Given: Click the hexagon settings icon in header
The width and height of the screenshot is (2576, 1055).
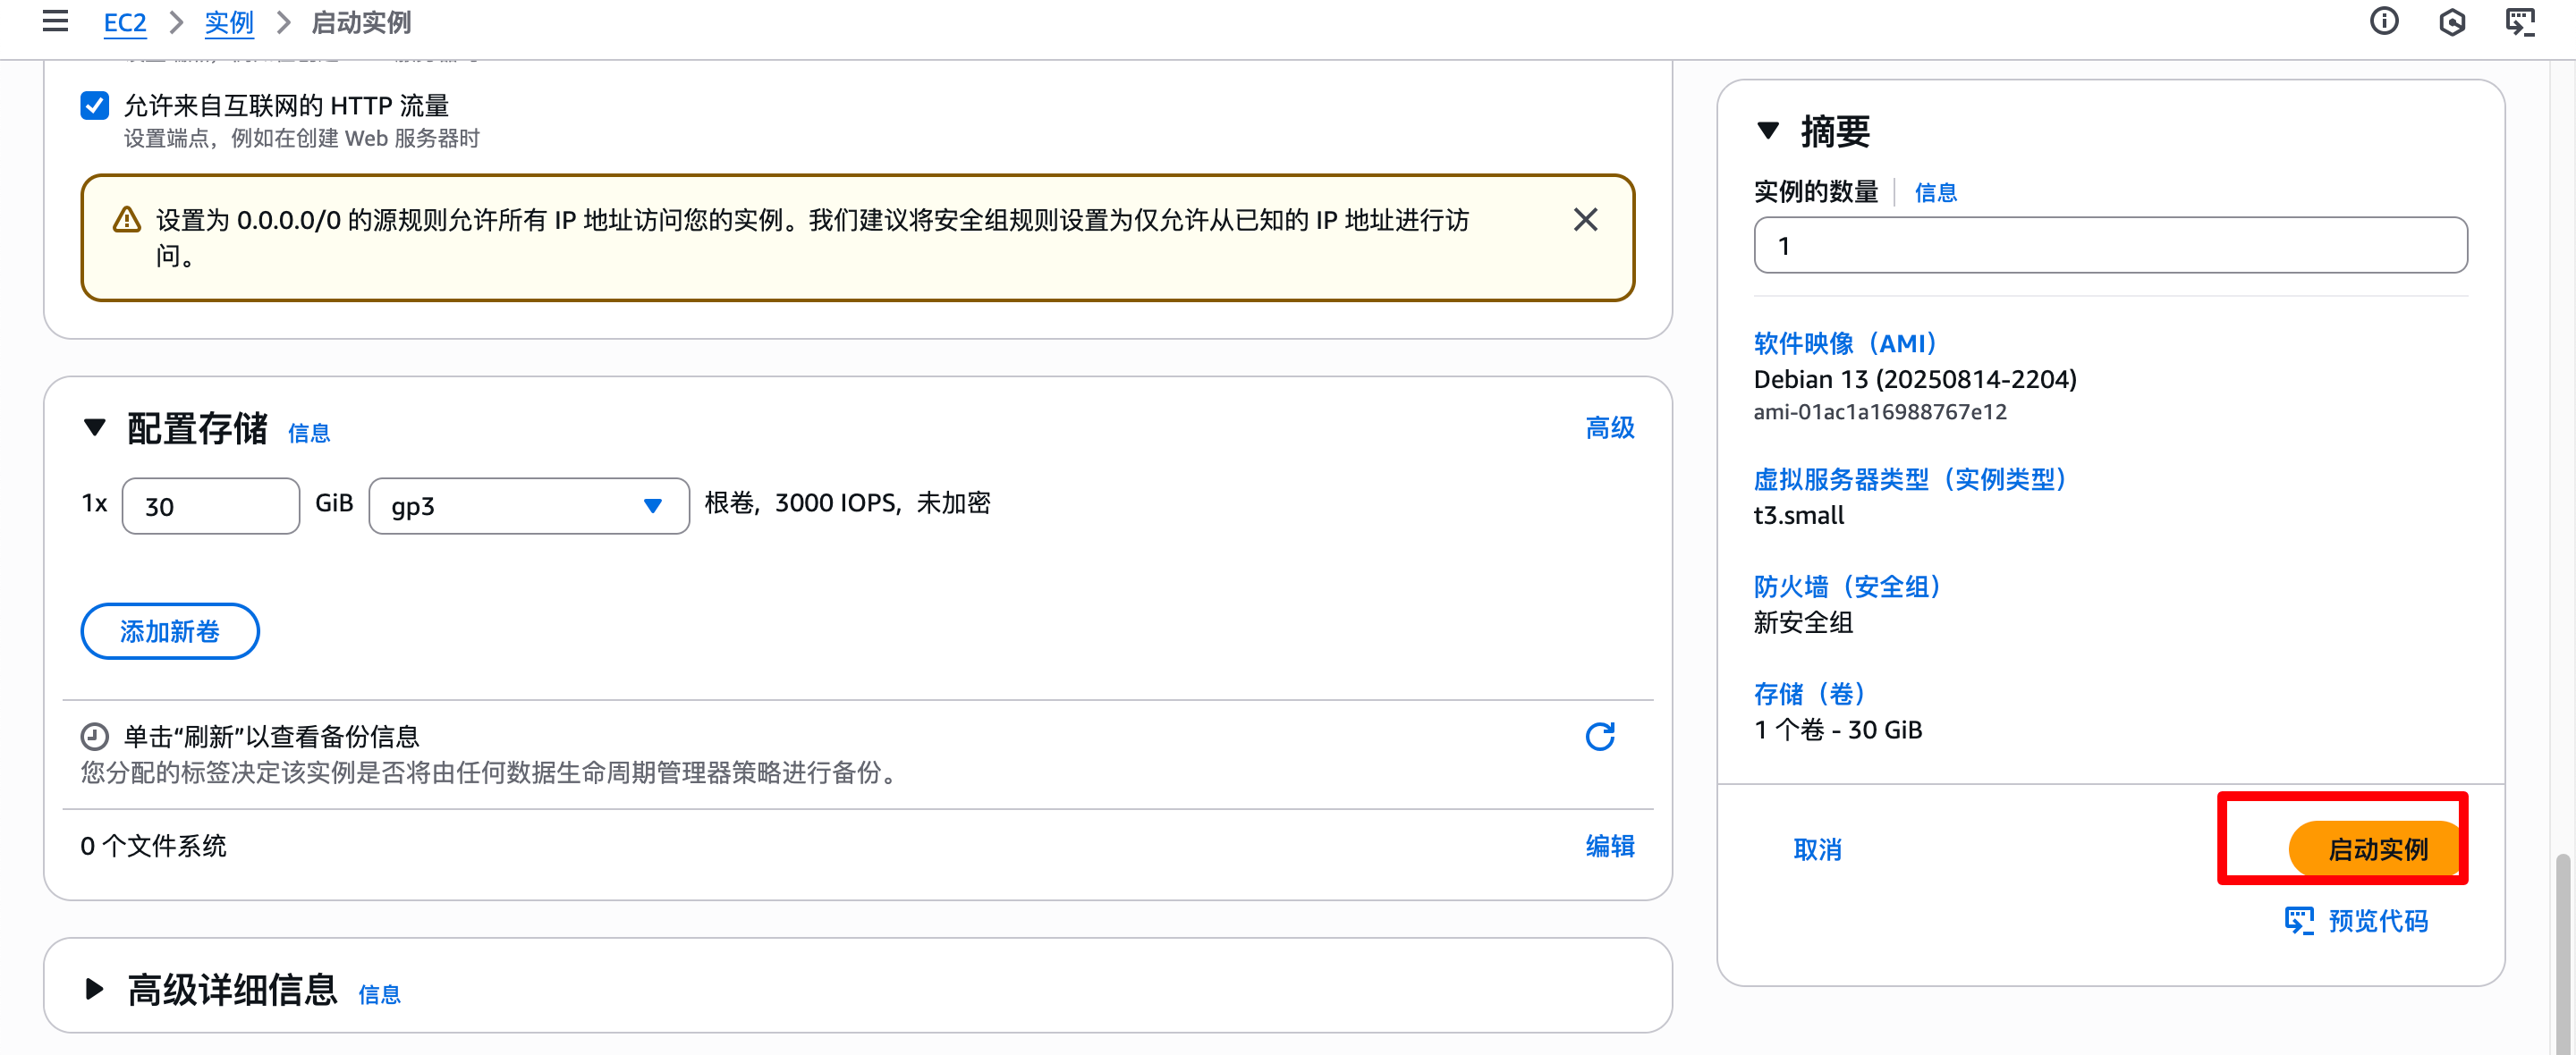Looking at the screenshot, I should (2452, 22).
